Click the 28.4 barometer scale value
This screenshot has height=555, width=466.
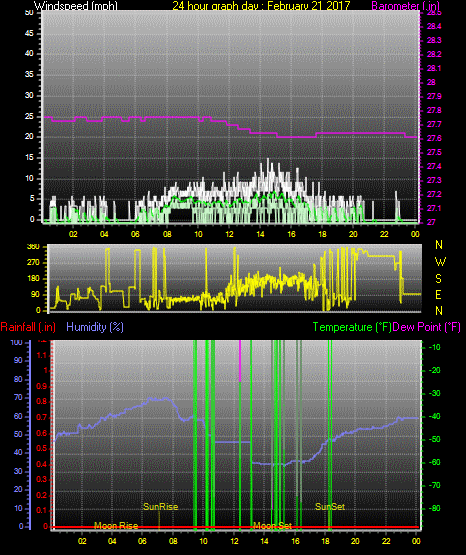pos(434,27)
